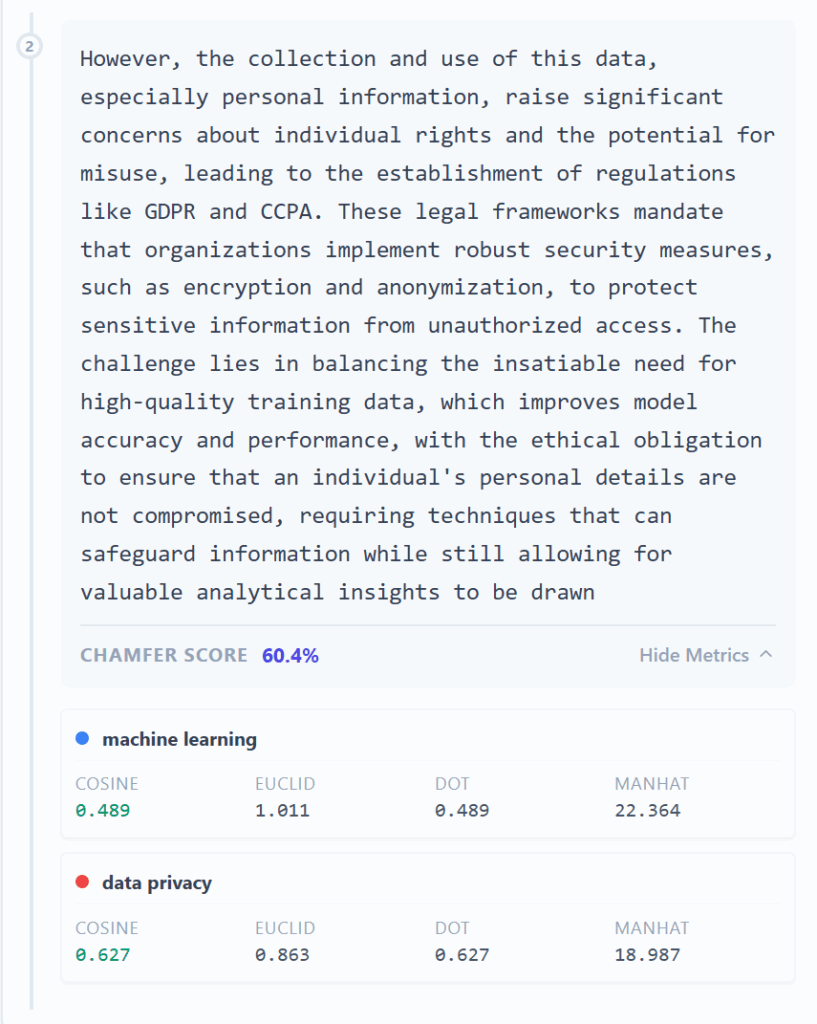Collapse metrics using the chevron arrow
The width and height of the screenshot is (817, 1024).
pos(766,655)
